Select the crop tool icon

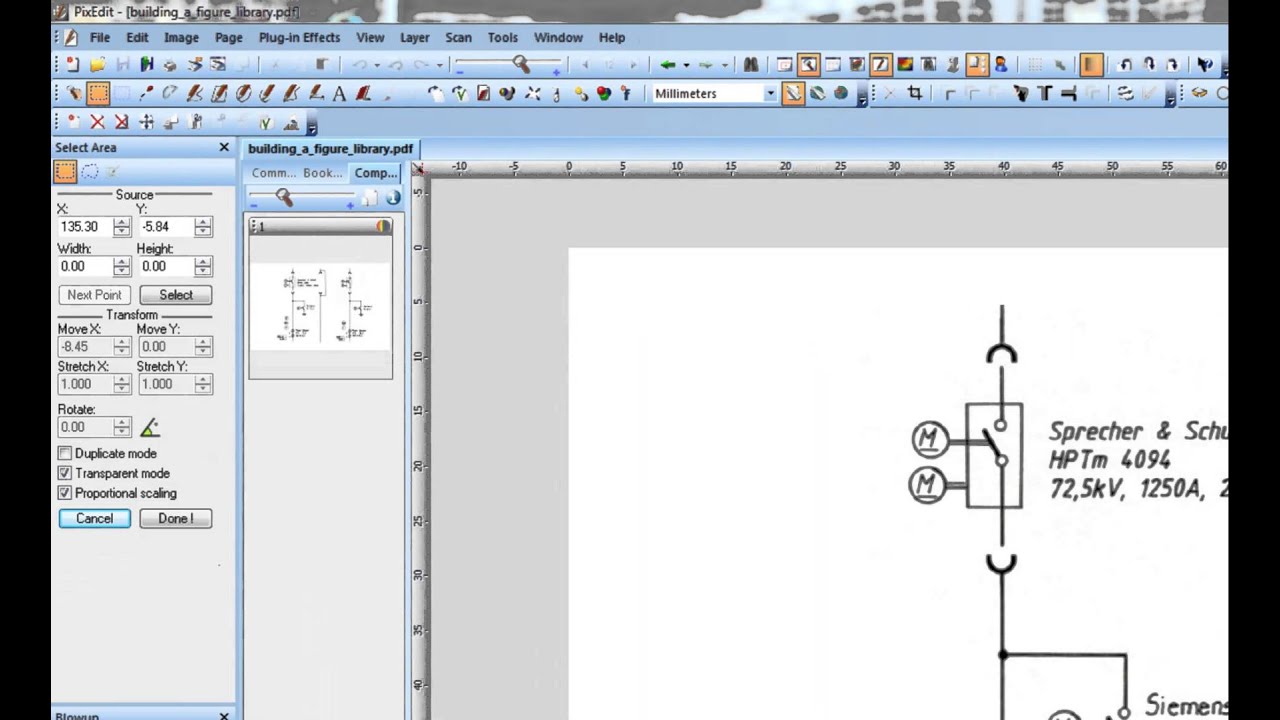[914, 94]
